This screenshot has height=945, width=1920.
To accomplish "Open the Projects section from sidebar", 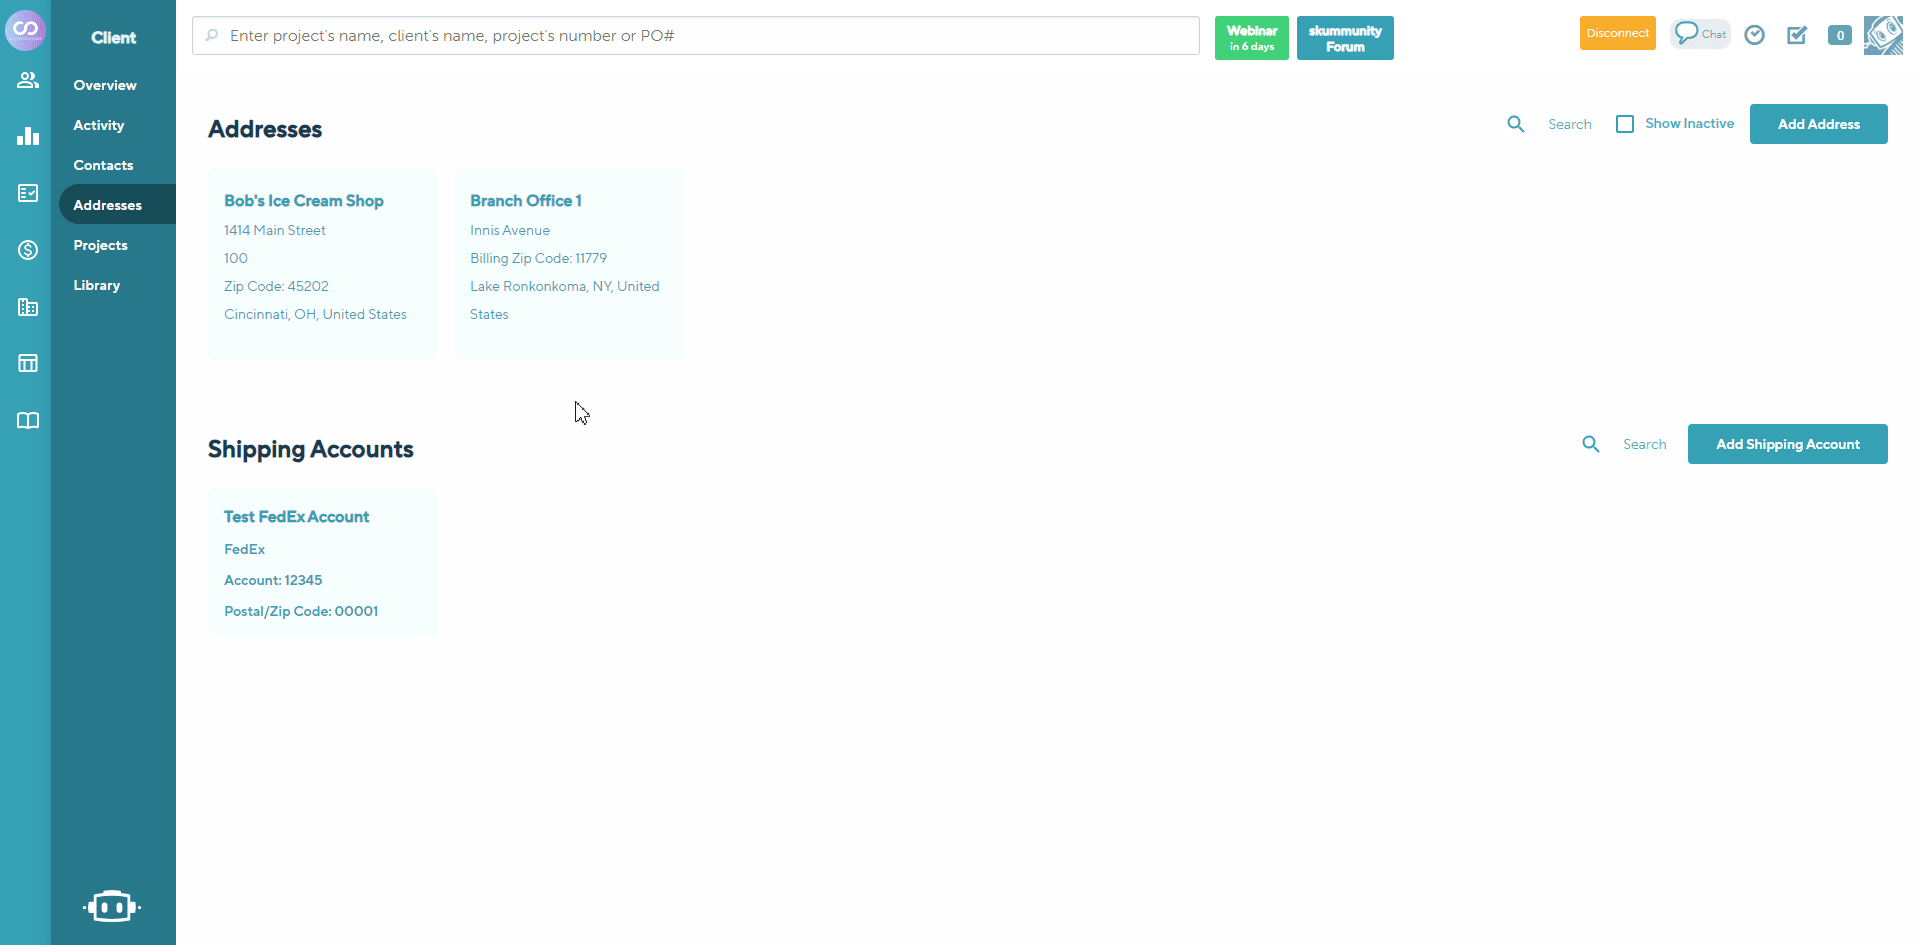I will tap(101, 245).
